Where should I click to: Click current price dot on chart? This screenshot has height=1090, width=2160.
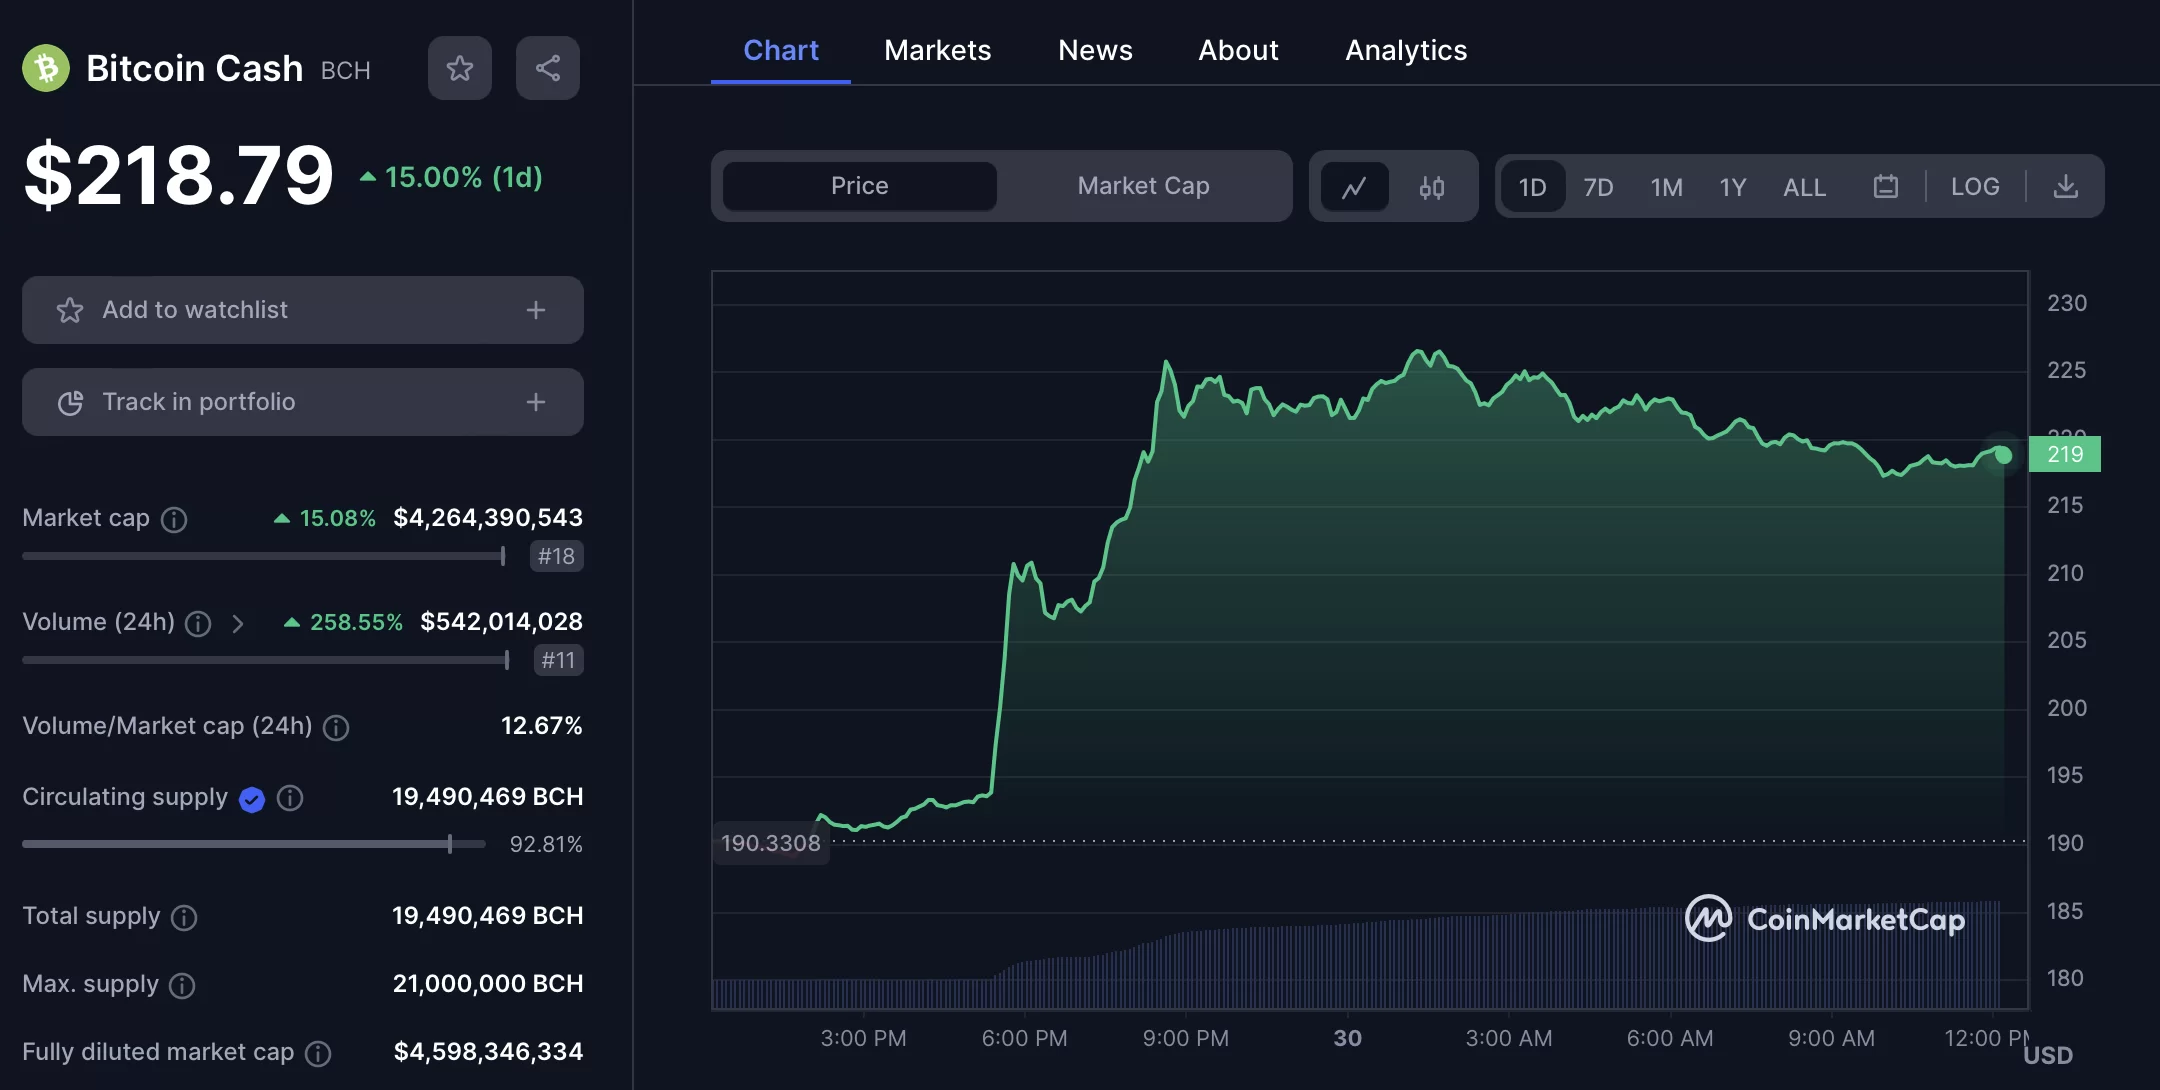[2003, 455]
